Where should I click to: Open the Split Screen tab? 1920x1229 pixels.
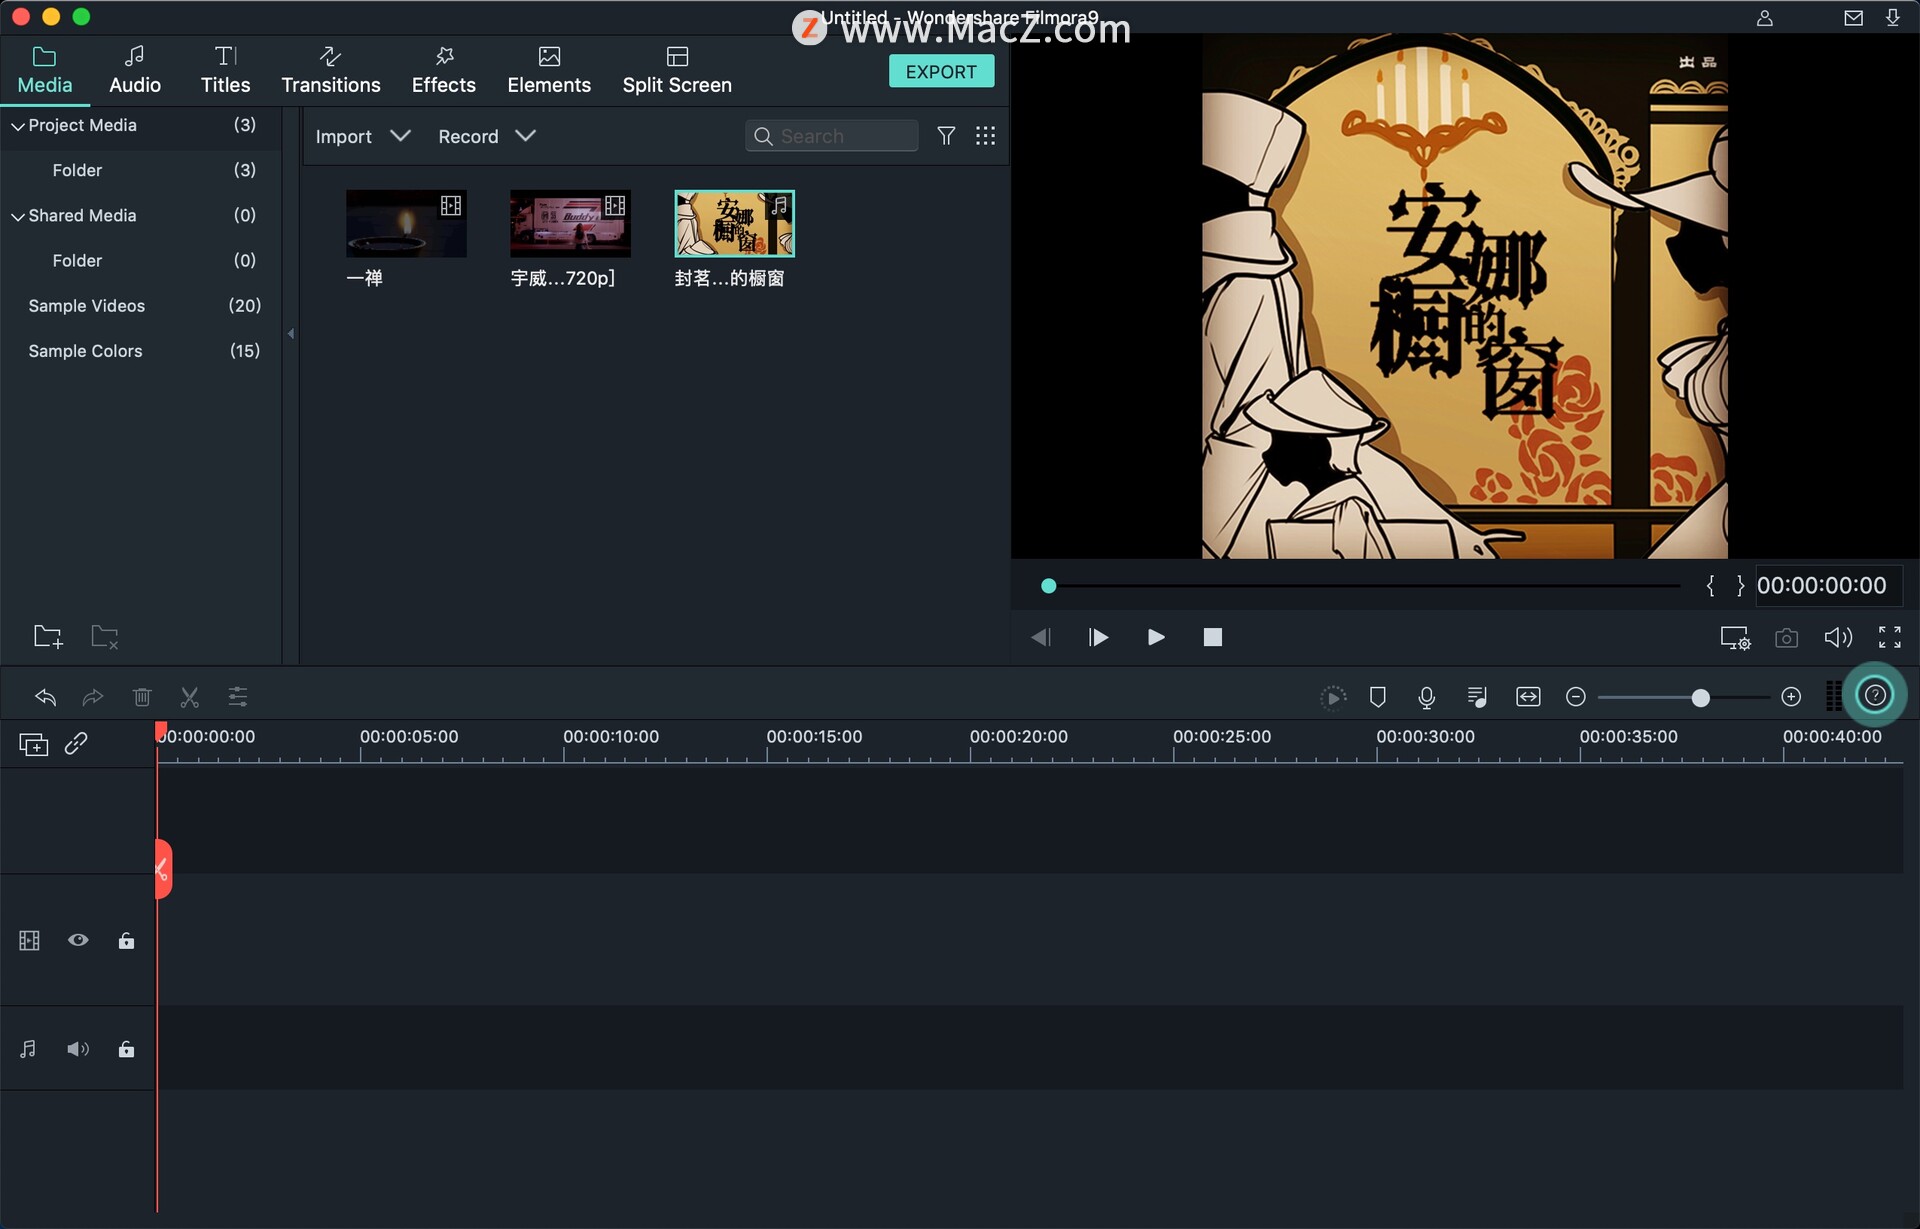point(677,70)
